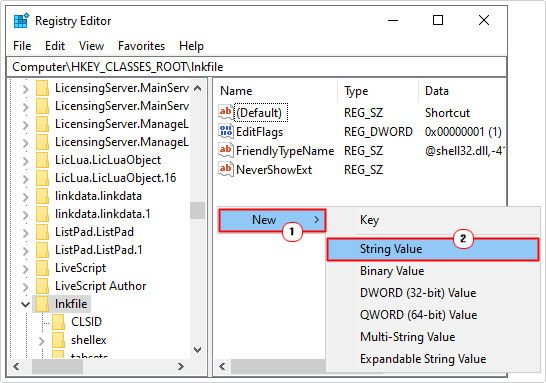This screenshot has height=383, width=546.
Task: Expand the linkdata.linkdata key
Action: pos(25,196)
